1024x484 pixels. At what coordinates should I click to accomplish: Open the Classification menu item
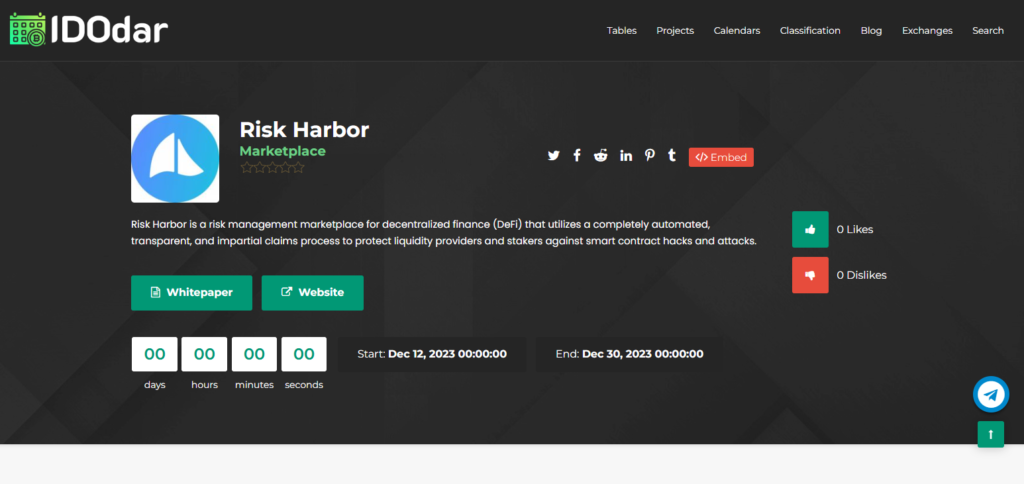810,31
